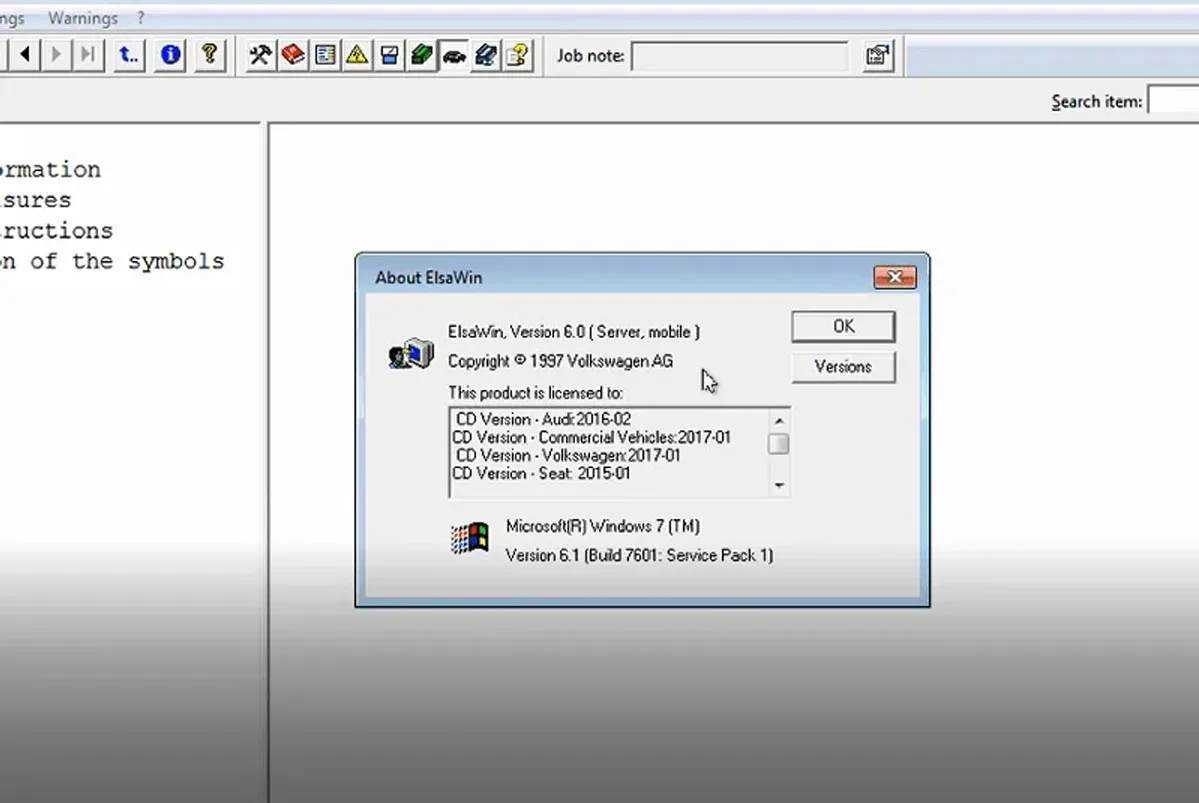The image size is (1199, 803).
Task: Click the blue 't..' toolbar icon
Action: 128,55
